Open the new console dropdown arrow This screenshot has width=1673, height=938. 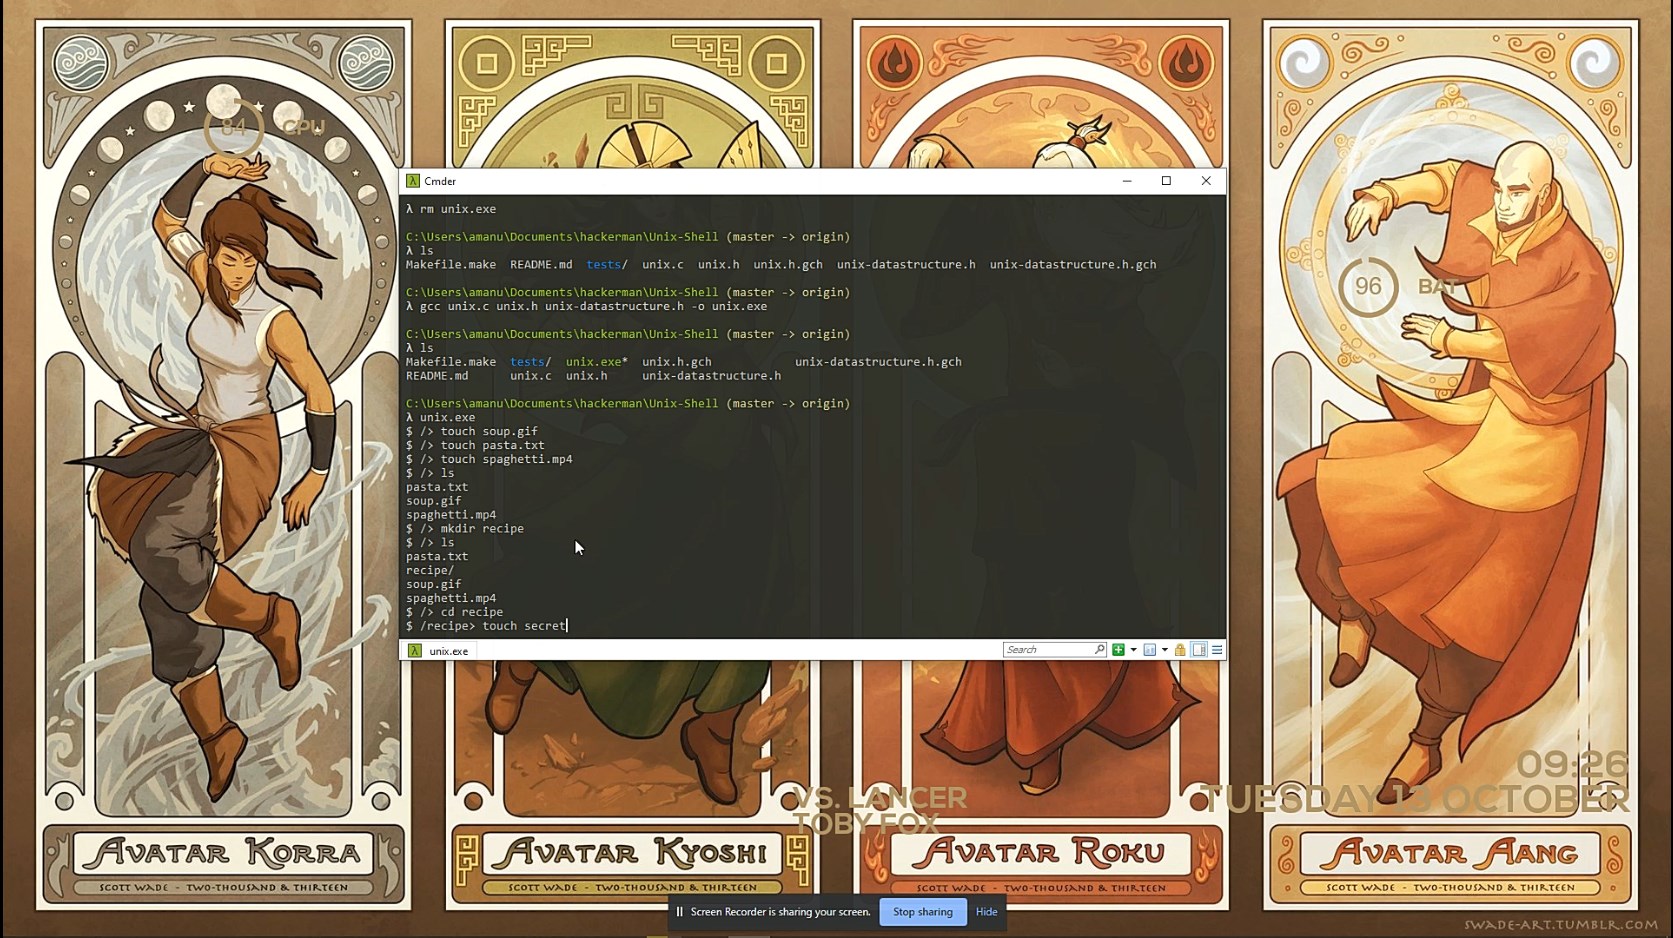point(1133,650)
